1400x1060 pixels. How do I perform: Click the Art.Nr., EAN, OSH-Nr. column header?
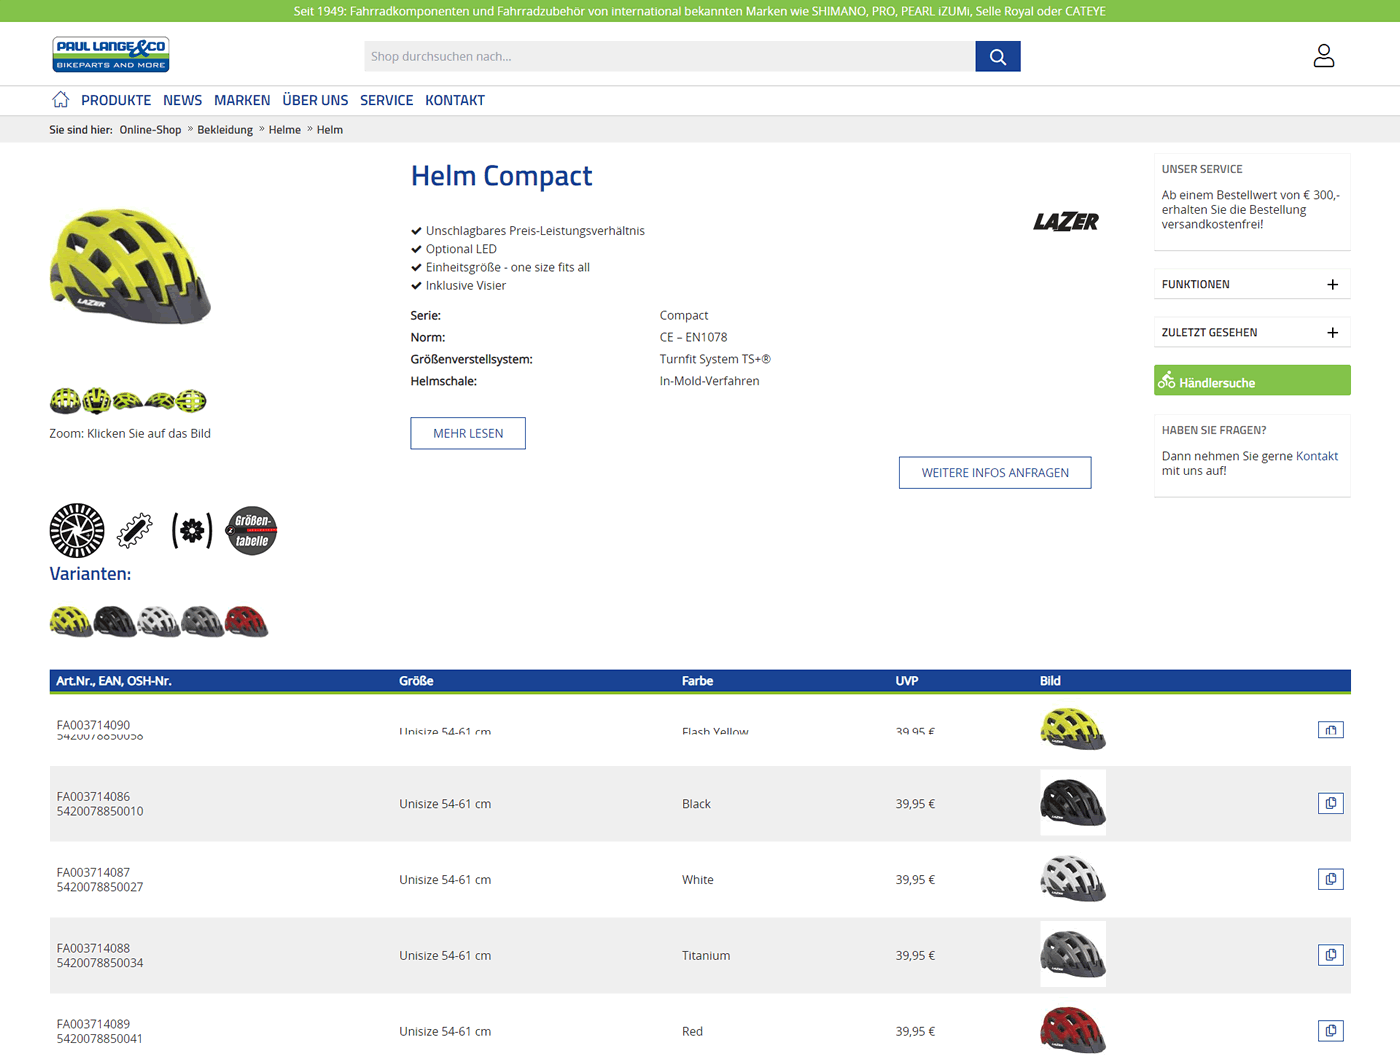coord(114,681)
